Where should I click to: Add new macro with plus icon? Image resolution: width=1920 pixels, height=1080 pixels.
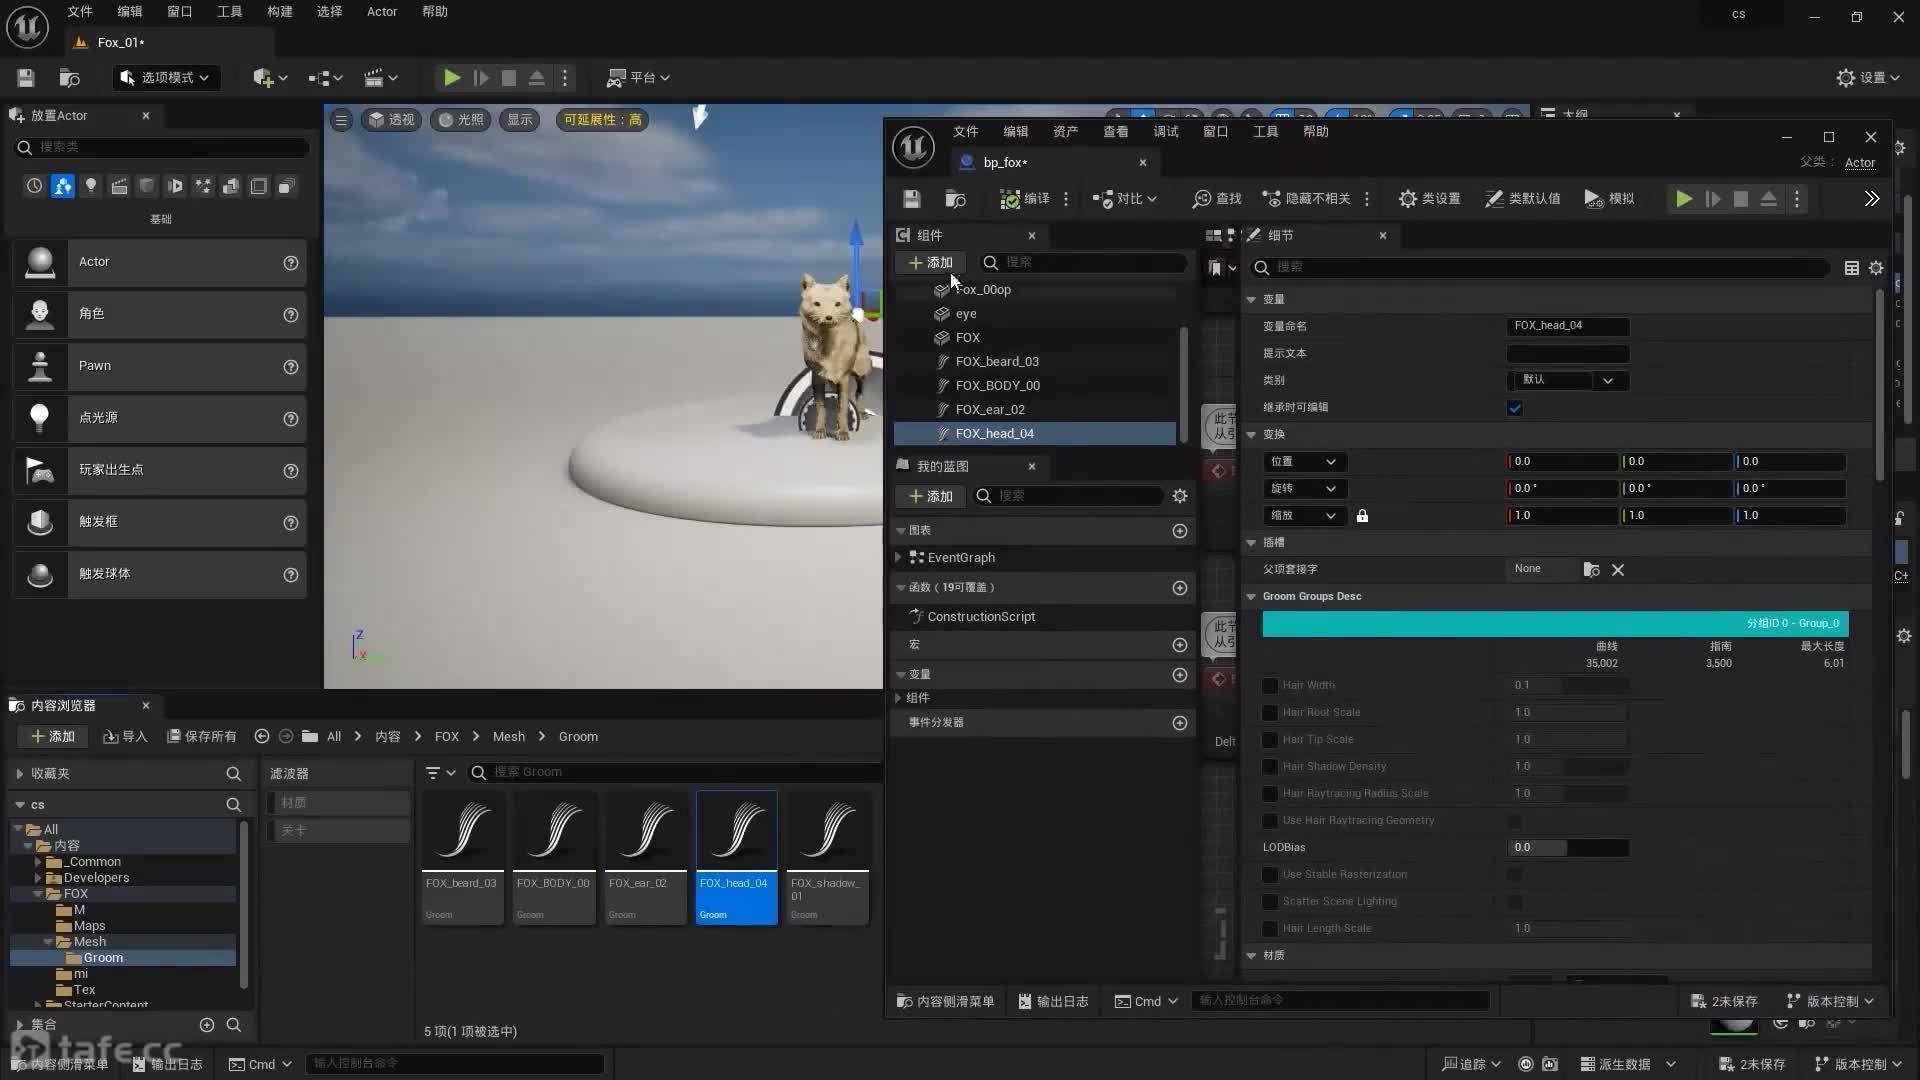pyautogui.click(x=1180, y=645)
